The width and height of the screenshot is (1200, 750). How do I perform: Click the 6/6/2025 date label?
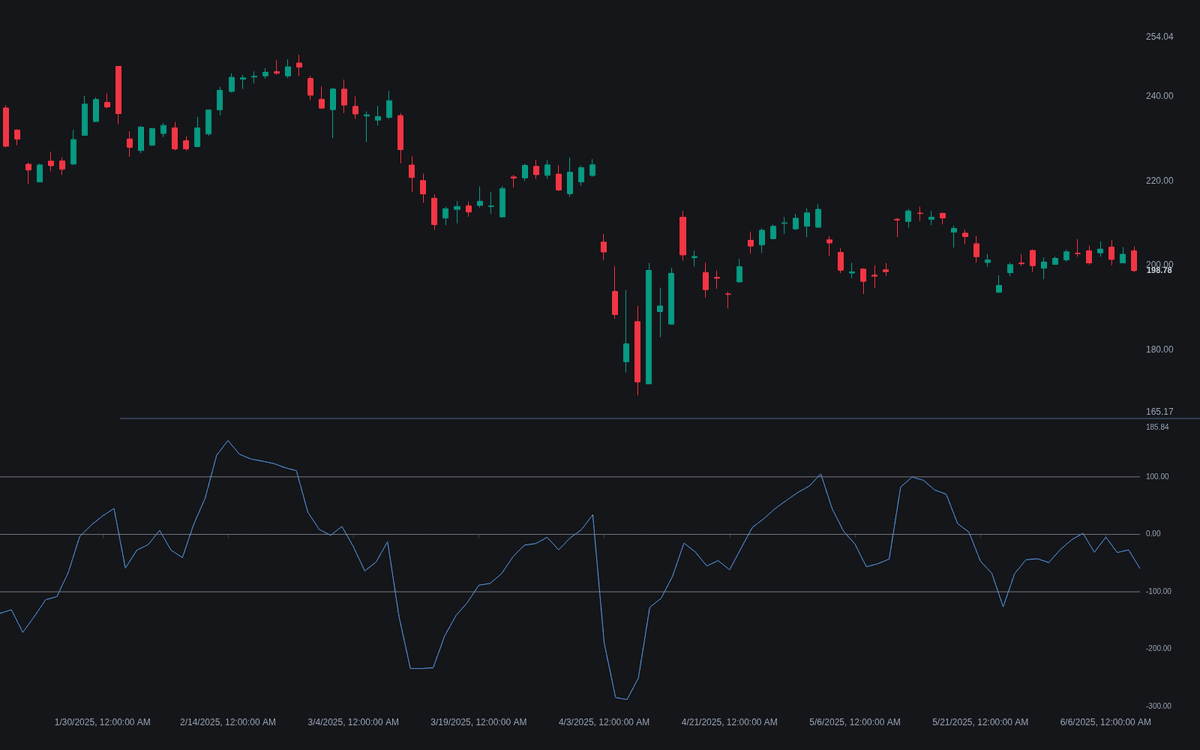click(1105, 722)
